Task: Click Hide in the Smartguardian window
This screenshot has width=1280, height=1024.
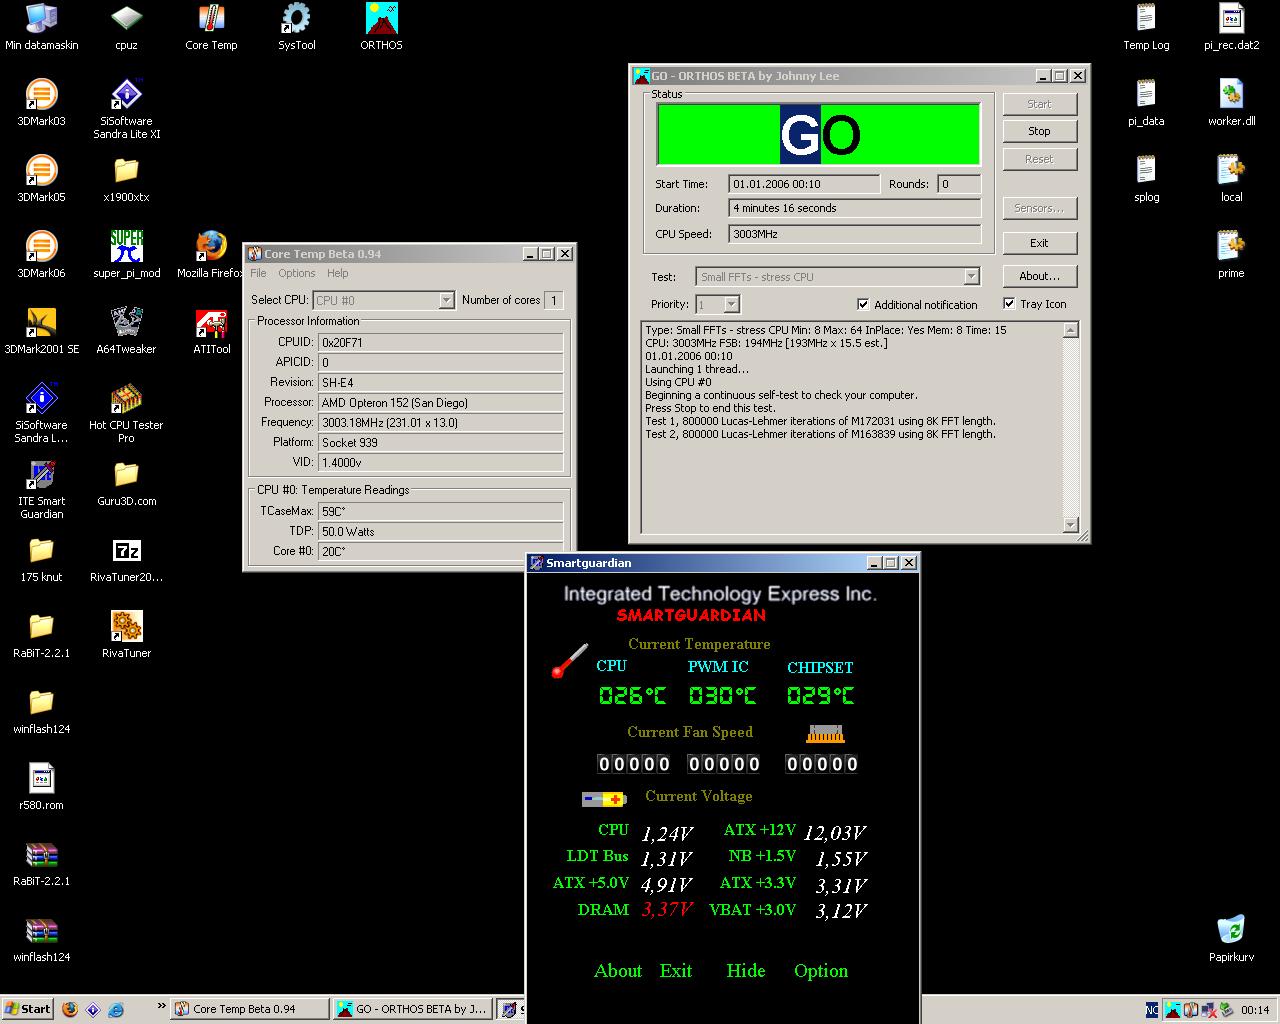Action: (746, 971)
